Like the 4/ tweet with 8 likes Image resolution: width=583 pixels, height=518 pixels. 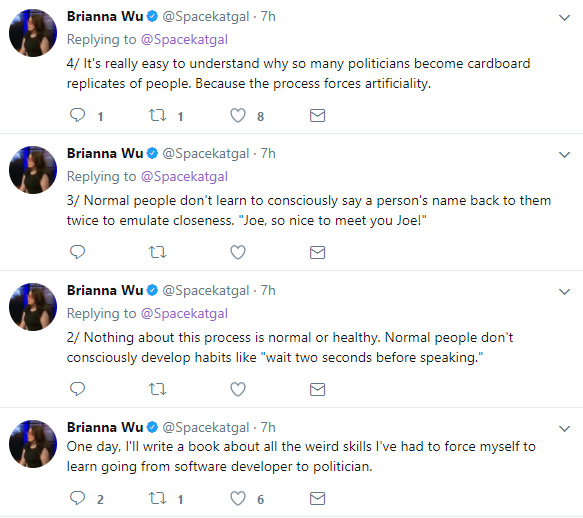tap(238, 115)
